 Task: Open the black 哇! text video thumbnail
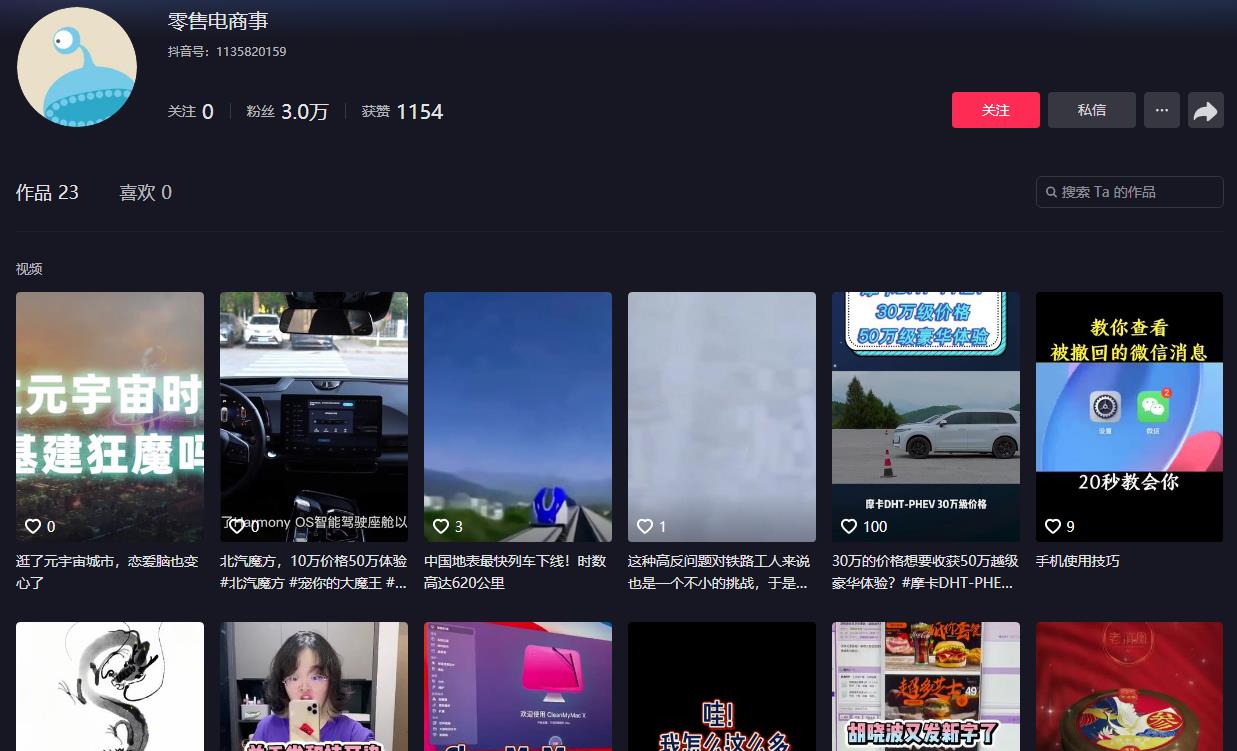722,686
